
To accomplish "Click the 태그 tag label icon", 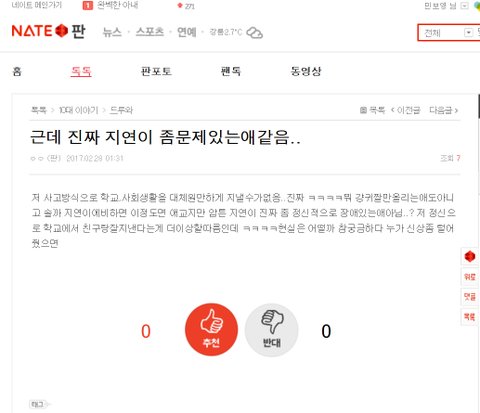I will tap(39, 404).
